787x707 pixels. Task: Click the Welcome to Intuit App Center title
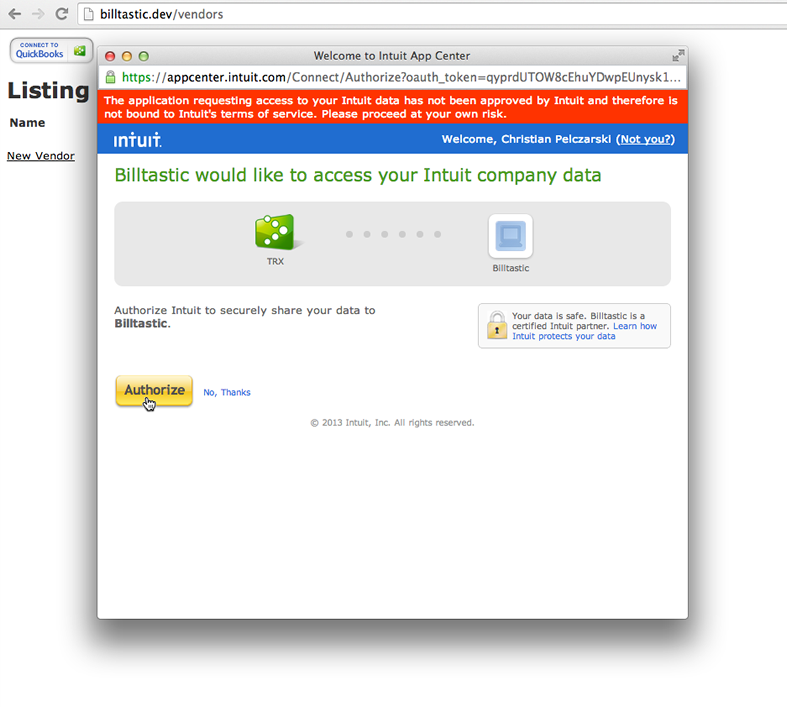coord(391,56)
